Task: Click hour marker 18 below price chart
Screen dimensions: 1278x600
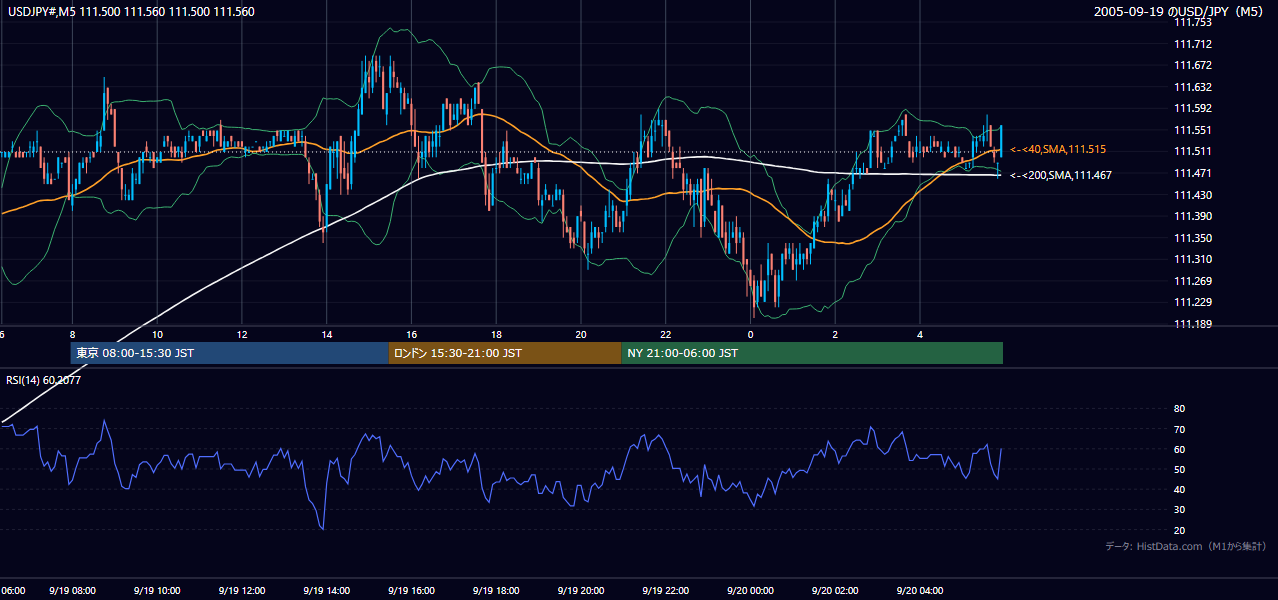Action: point(496,334)
